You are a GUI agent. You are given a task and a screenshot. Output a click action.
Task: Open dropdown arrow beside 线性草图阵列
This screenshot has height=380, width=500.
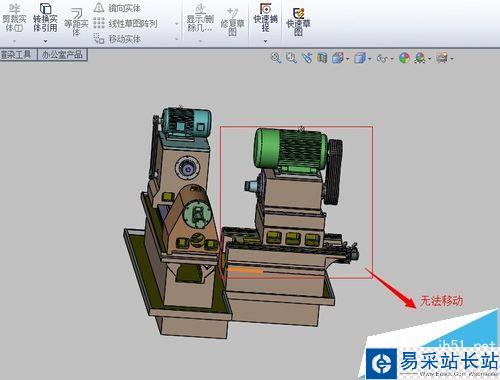pyautogui.click(x=177, y=23)
